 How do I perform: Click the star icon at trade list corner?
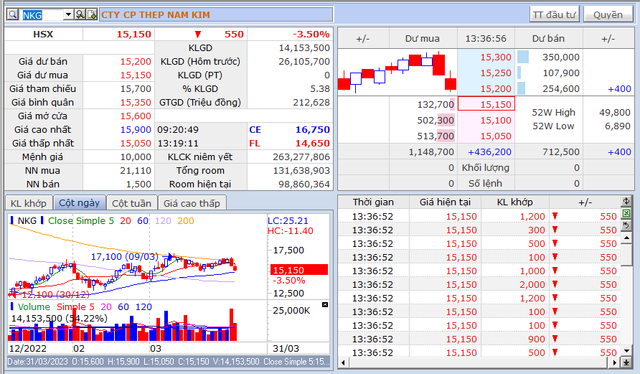pyautogui.click(x=626, y=362)
